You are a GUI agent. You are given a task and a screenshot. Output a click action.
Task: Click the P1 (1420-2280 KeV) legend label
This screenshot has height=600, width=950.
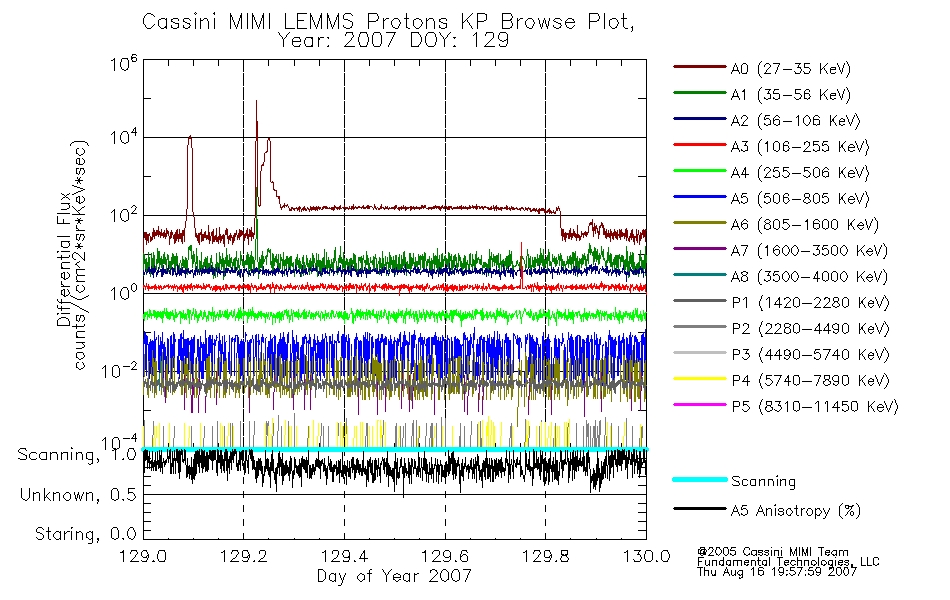pos(810,303)
